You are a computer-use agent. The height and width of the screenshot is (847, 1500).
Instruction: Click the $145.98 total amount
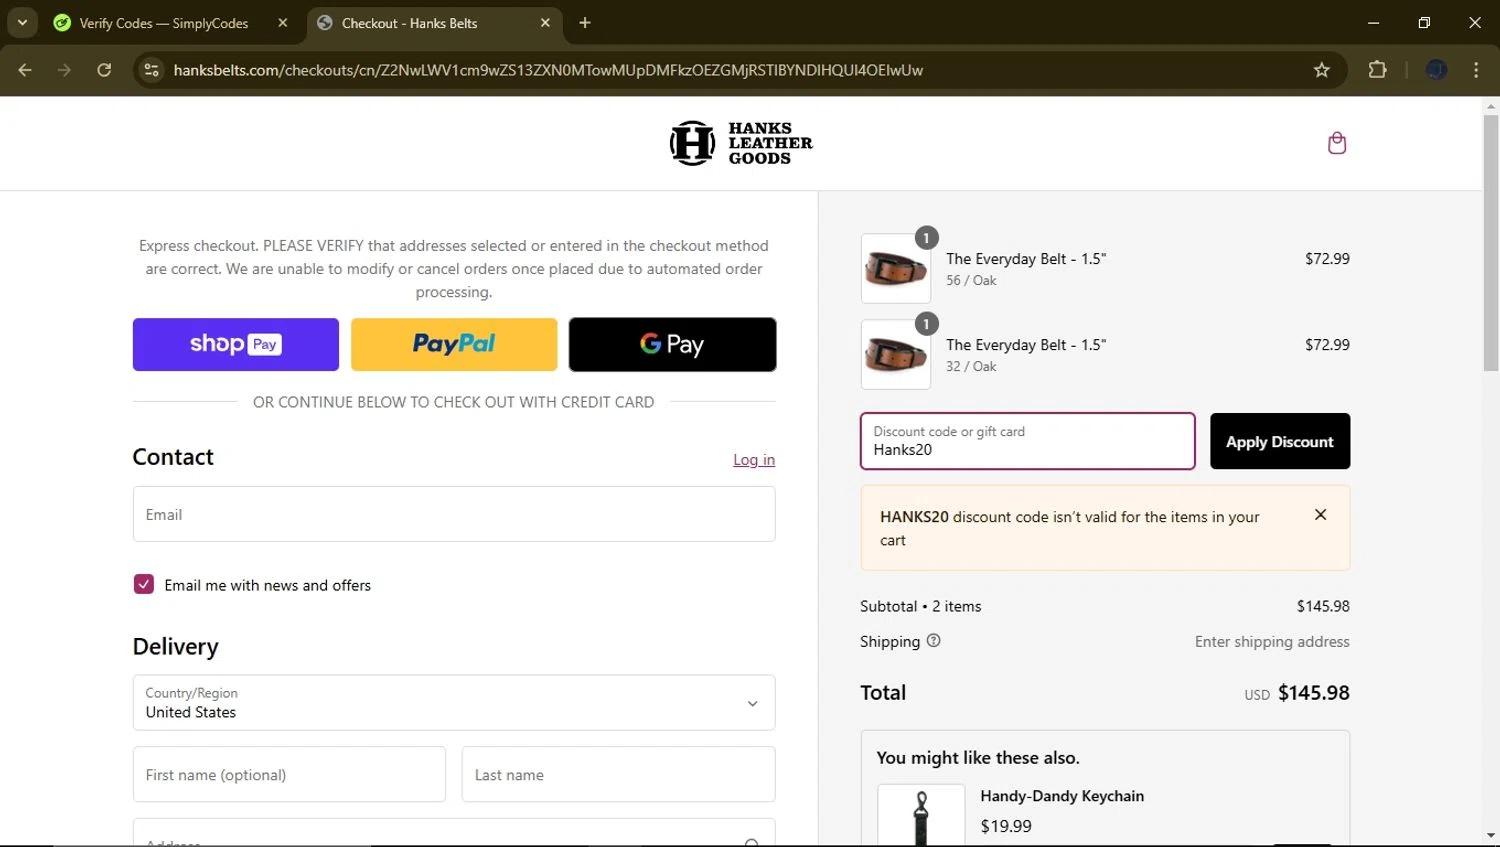coord(1313,693)
